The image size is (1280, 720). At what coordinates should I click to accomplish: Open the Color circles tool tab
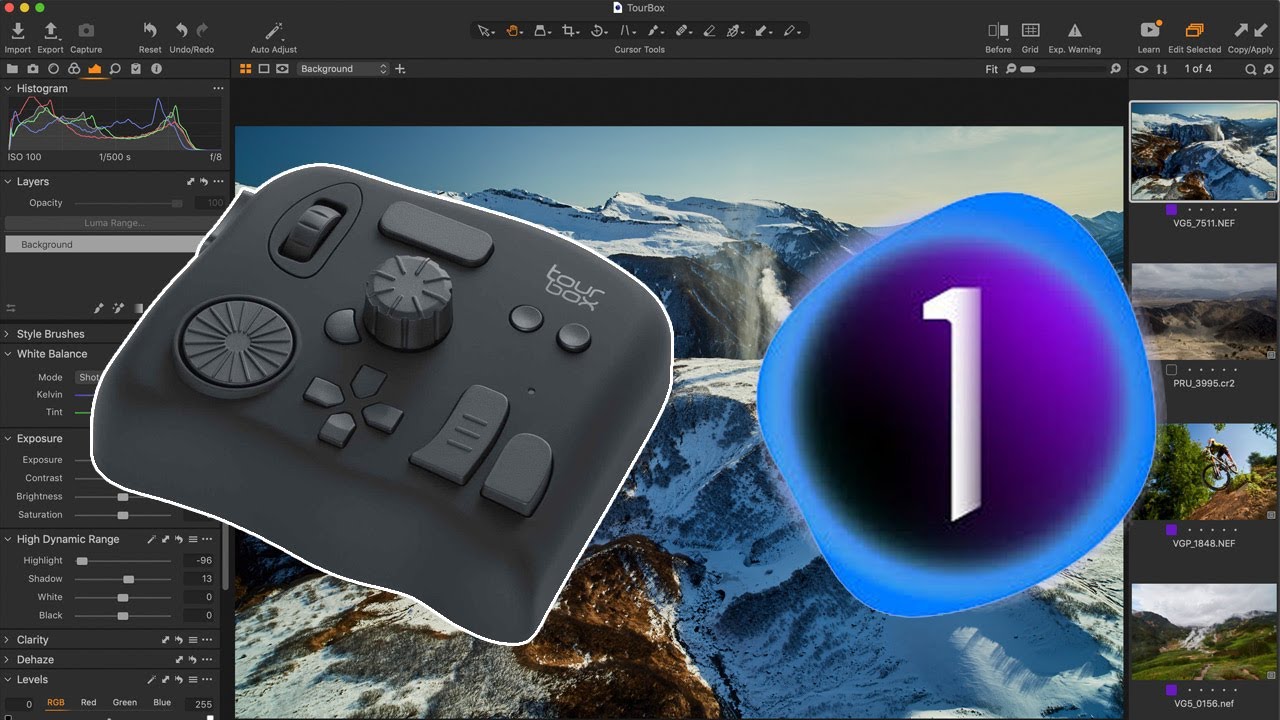(x=74, y=69)
